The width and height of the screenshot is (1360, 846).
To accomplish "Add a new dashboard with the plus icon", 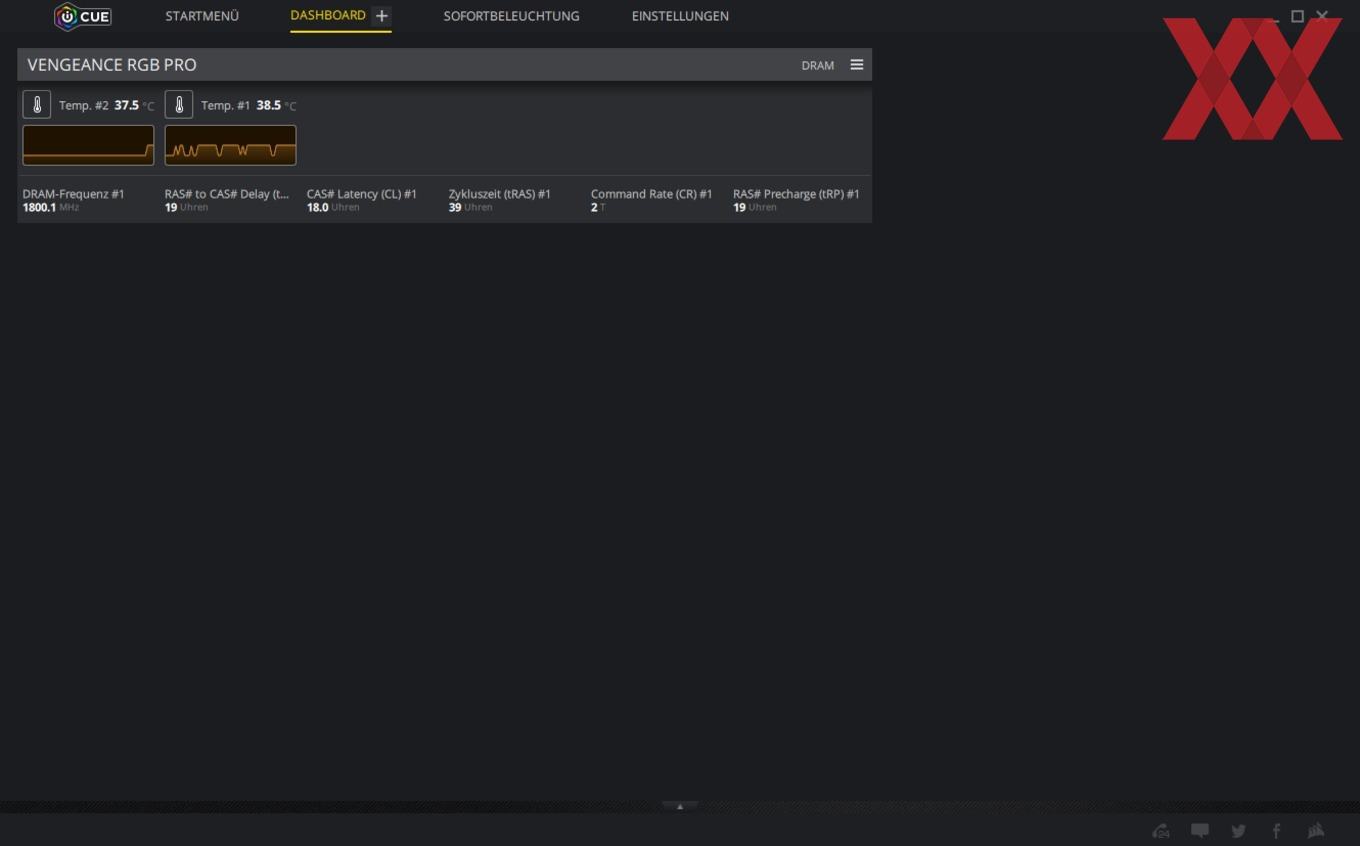I will 381,16.
